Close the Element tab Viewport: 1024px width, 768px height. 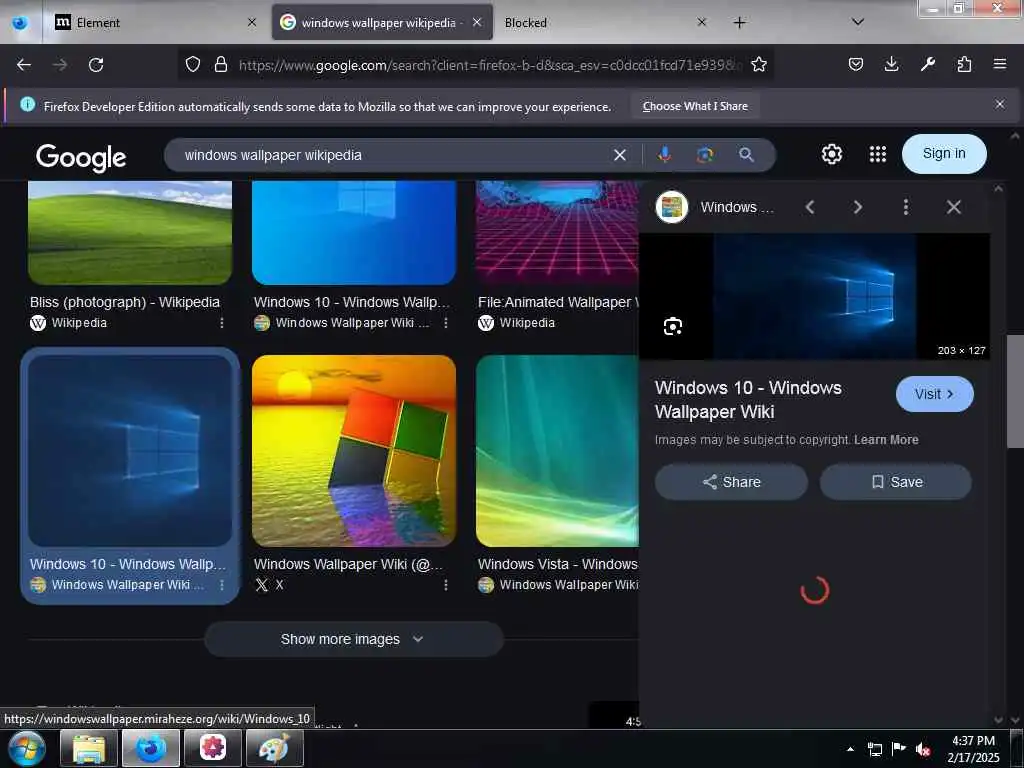point(252,23)
